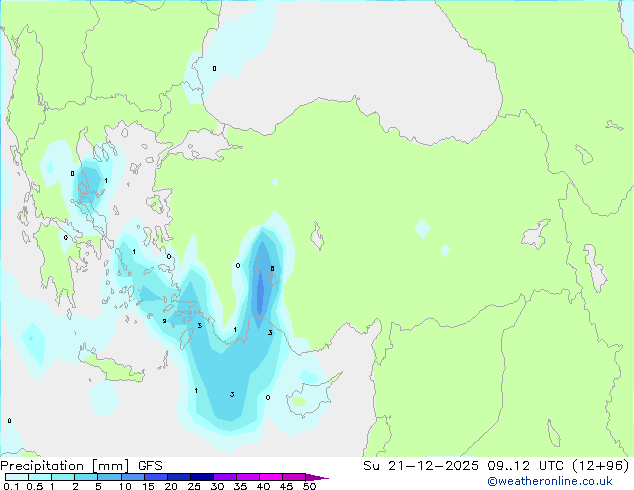The height and width of the screenshot is (490, 634).
Task: Select the 0.5–1 mm legend color box
Action: pos(40,477)
